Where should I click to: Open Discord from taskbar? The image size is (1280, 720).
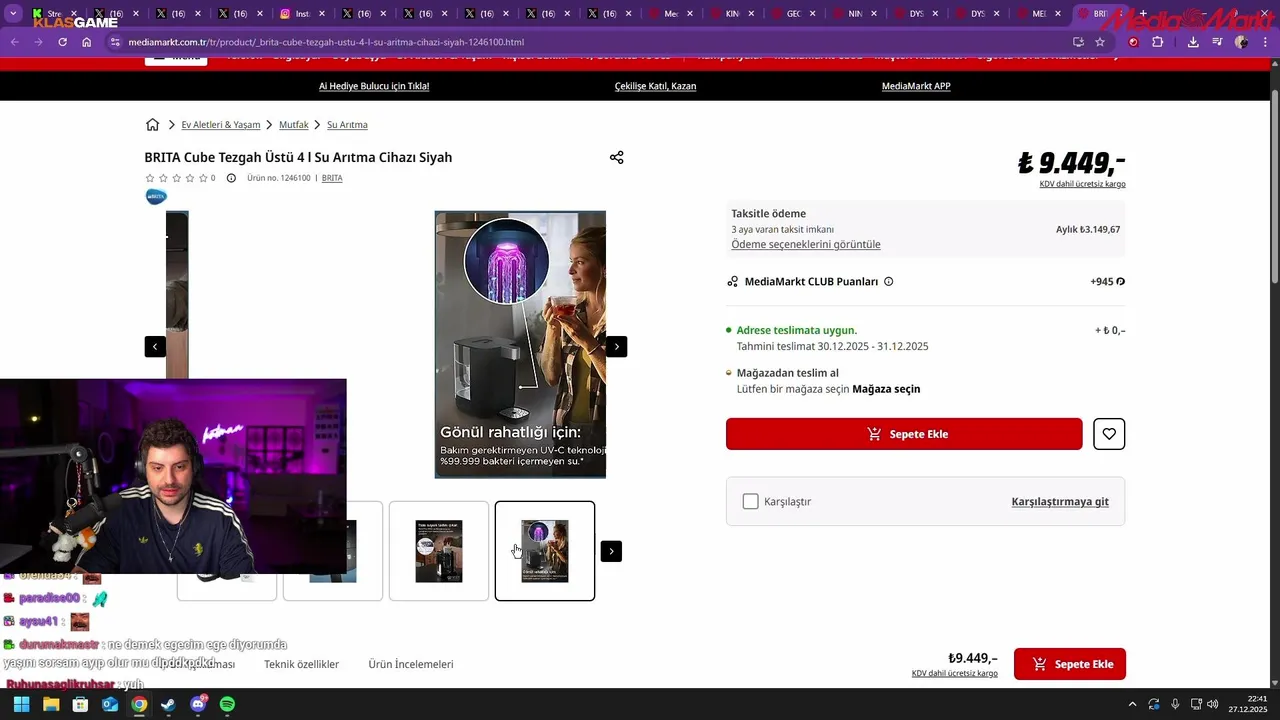click(x=198, y=704)
